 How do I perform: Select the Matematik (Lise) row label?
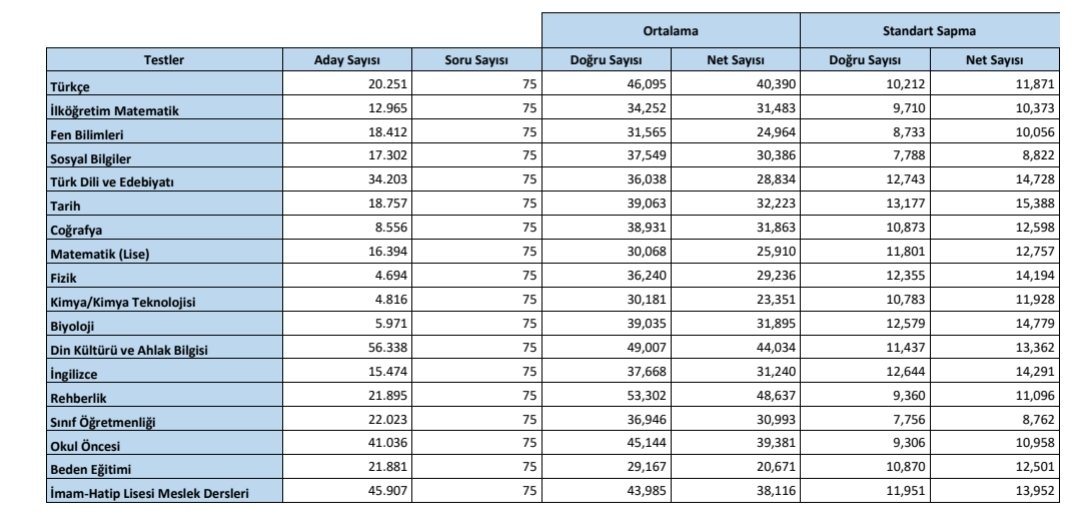click(99, 254)
